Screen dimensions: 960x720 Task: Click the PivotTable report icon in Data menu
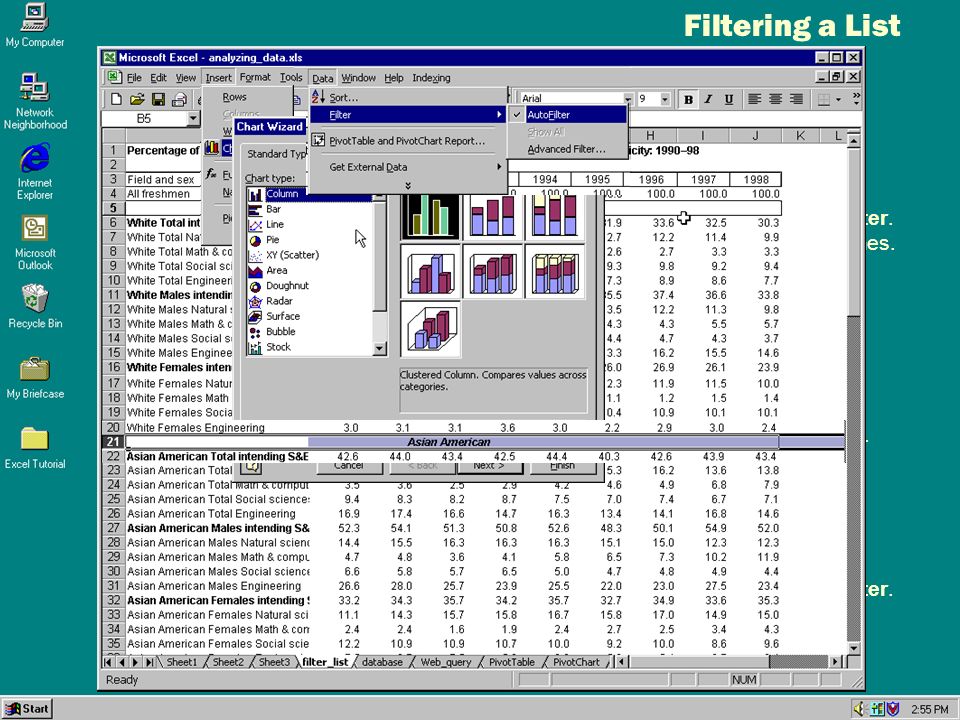[318, 140]
